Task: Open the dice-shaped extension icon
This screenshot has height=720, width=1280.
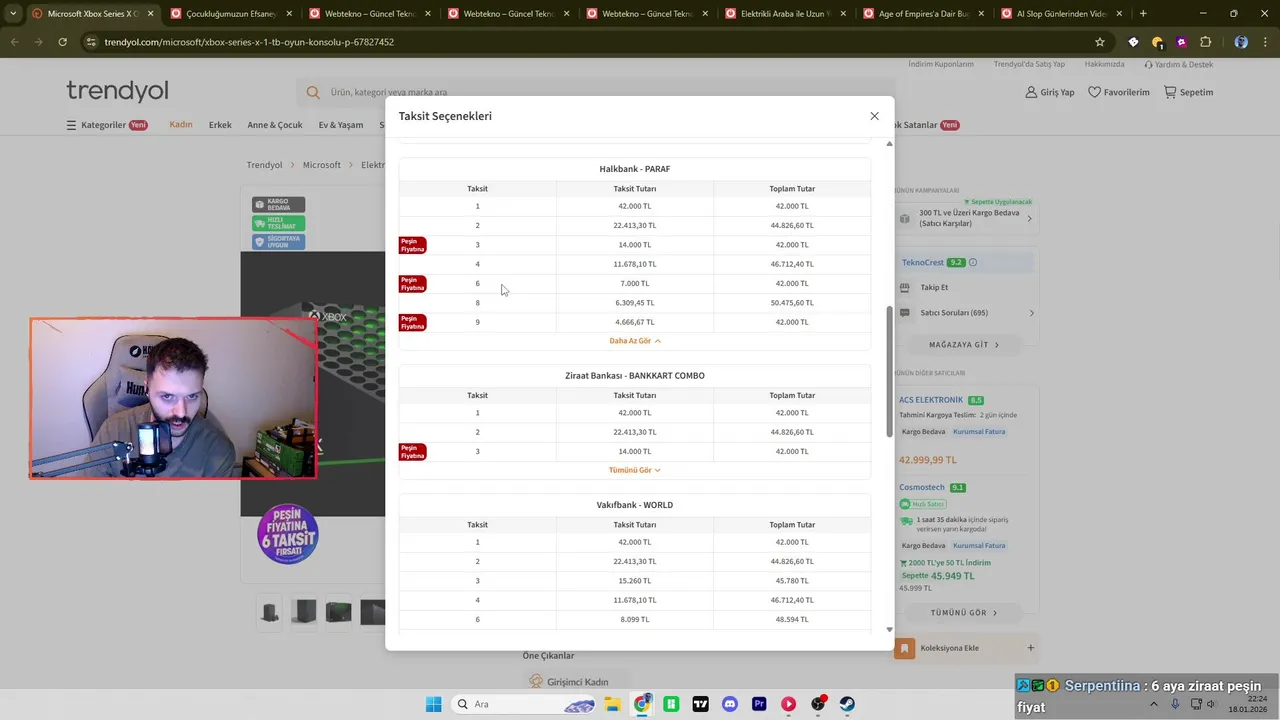Action: pyautogui.click(x=1133, y=42)
